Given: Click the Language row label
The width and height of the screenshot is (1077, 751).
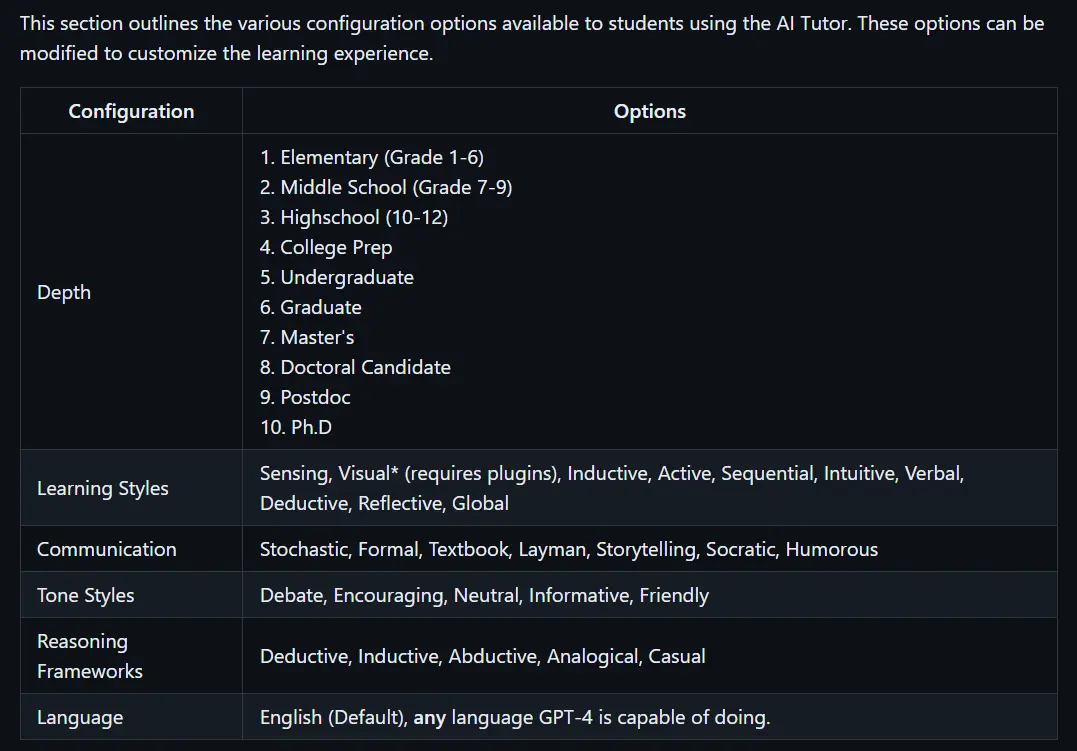Looking at the screenshot, I should pyautogui.click(x=80, y=717).
